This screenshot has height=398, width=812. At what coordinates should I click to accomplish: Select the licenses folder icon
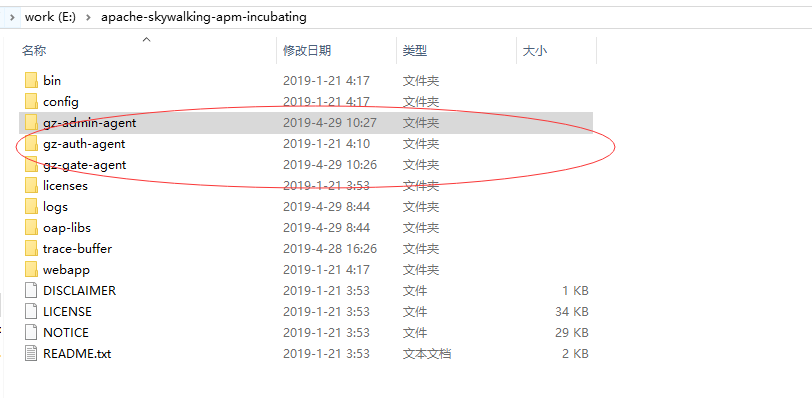[x=31, y=185]
